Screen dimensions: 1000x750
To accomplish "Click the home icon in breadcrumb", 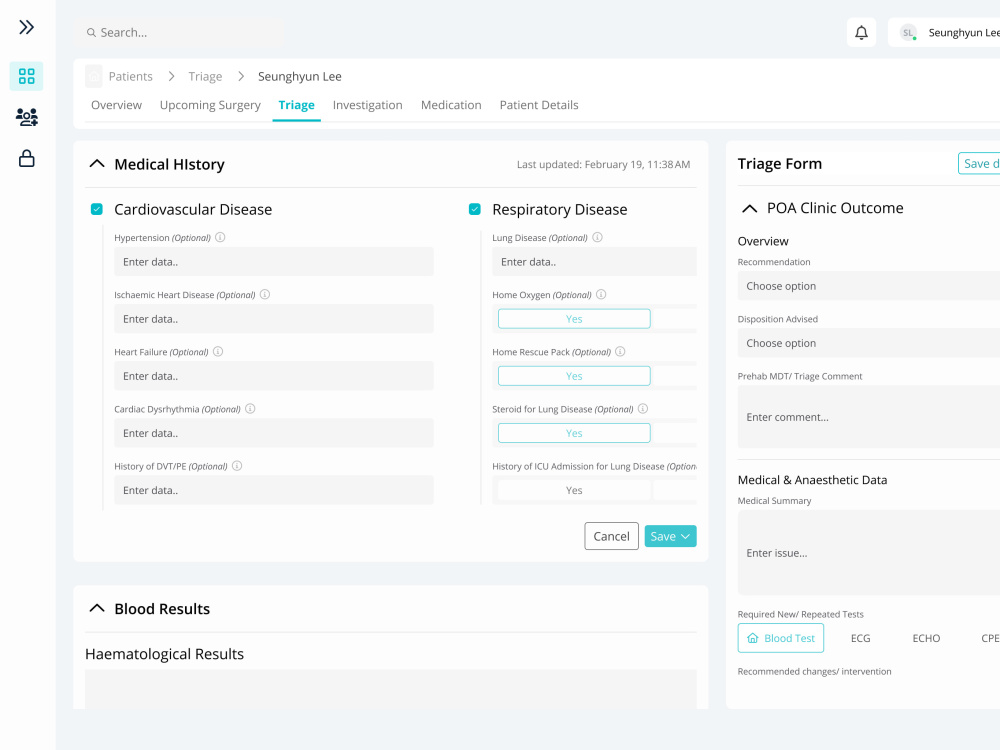I will pyautogui.click(x=94, y=77).
